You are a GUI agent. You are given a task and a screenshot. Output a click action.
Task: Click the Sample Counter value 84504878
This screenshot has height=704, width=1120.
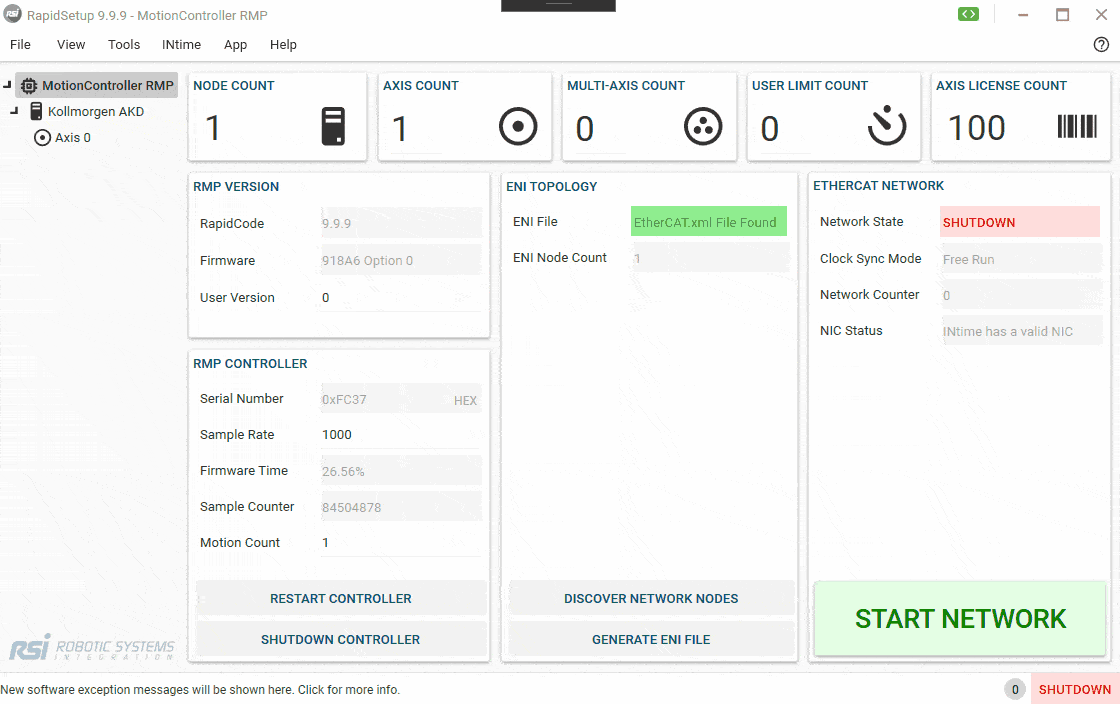tap(401, 507)
